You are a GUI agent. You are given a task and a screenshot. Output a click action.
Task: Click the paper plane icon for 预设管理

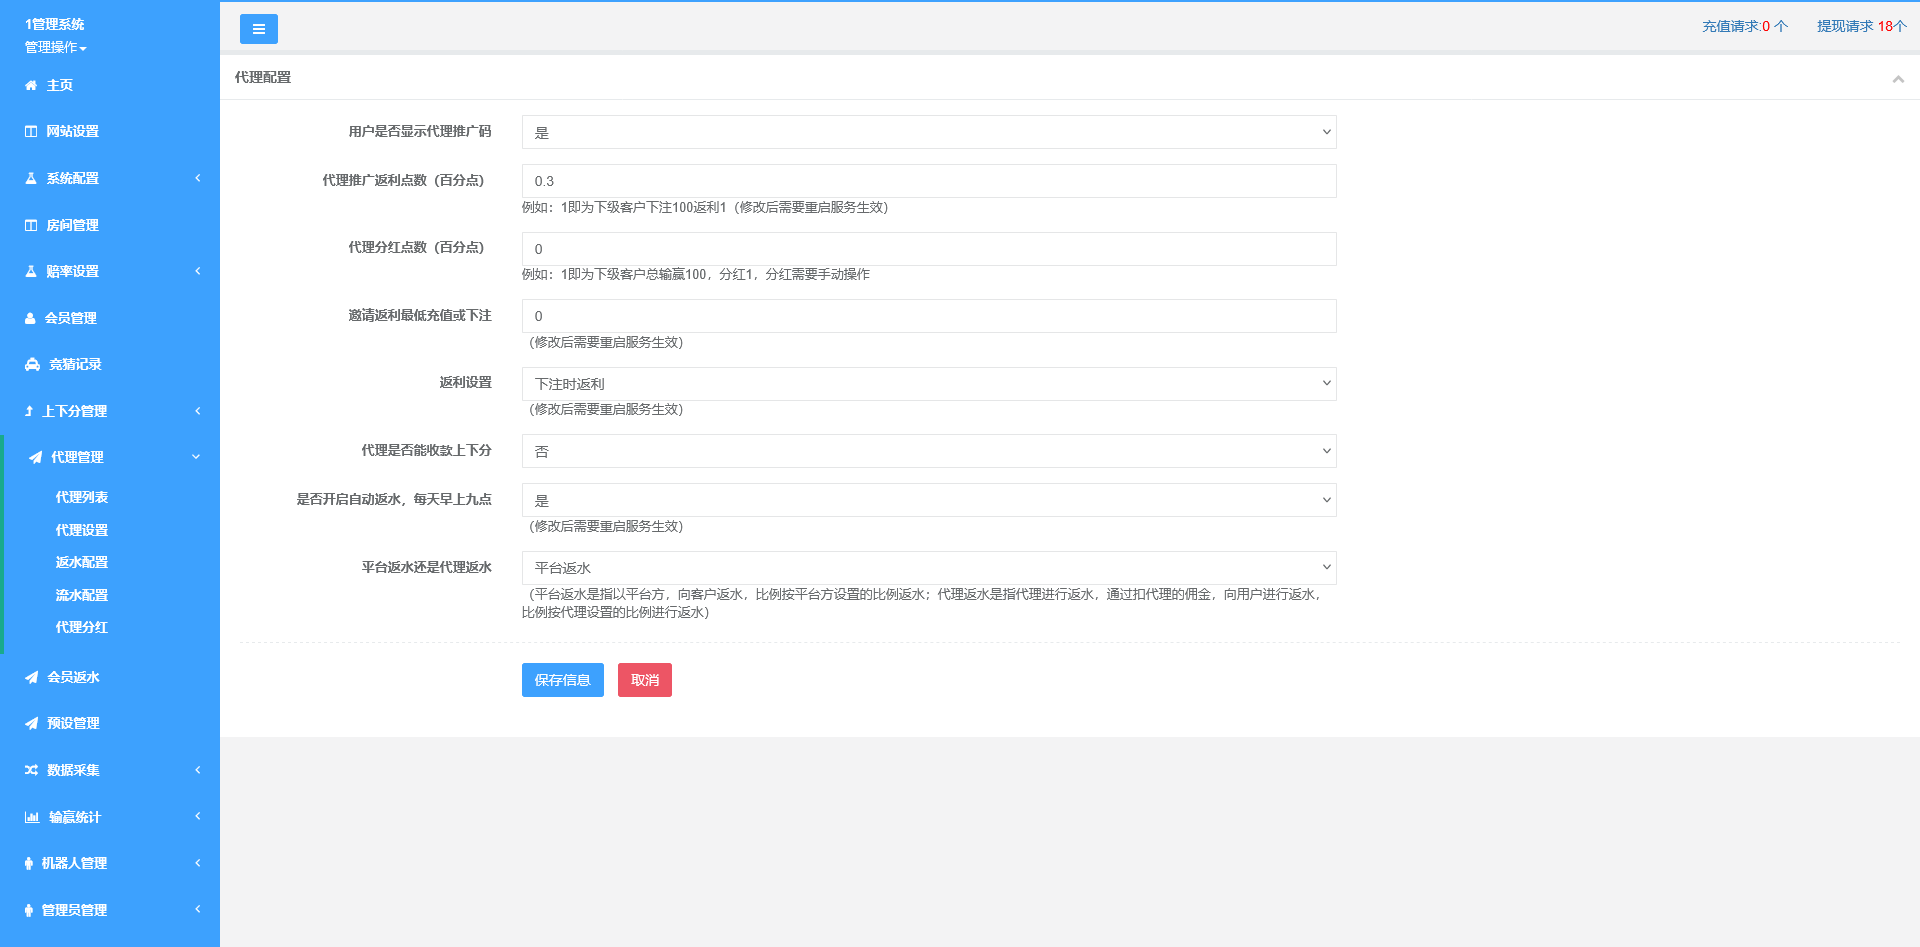tap(32, 724)
